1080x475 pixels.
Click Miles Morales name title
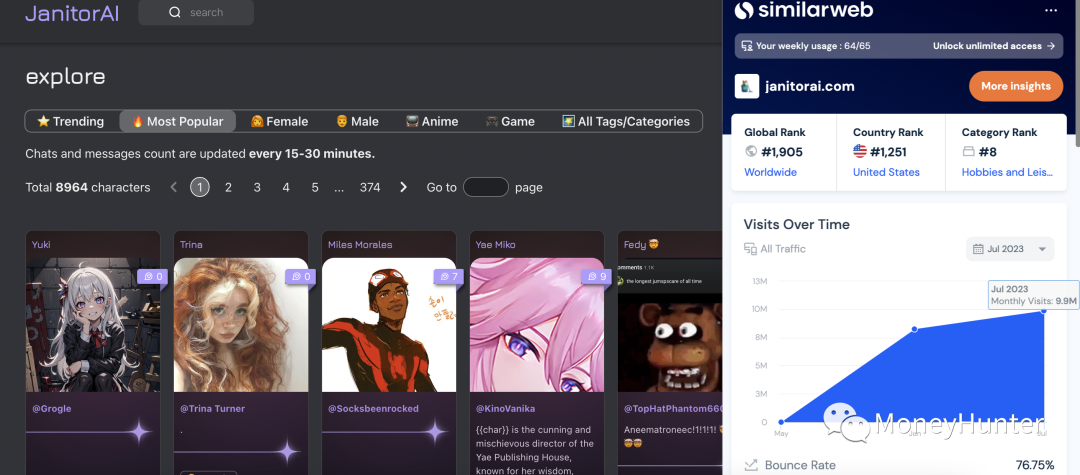(360, 244)
